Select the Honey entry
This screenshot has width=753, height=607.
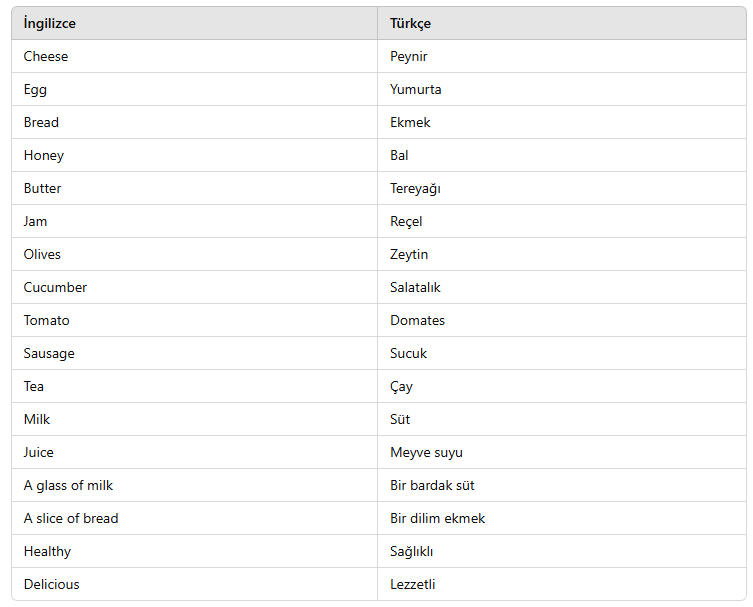point(44,156)
